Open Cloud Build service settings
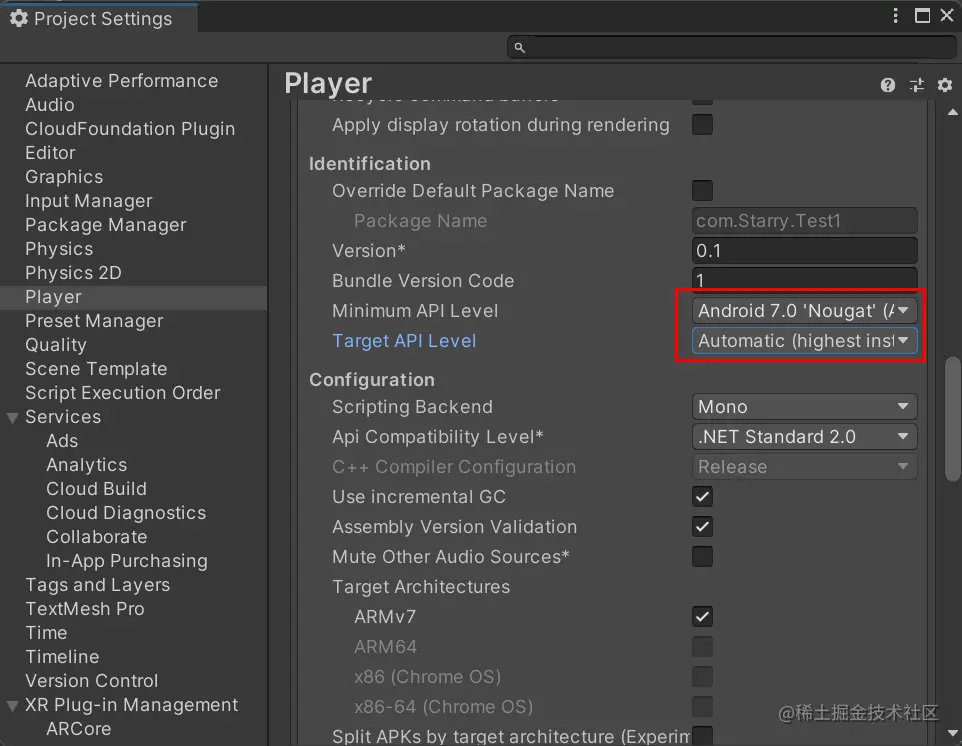This screenshot has height=746, width=962. 96,488
